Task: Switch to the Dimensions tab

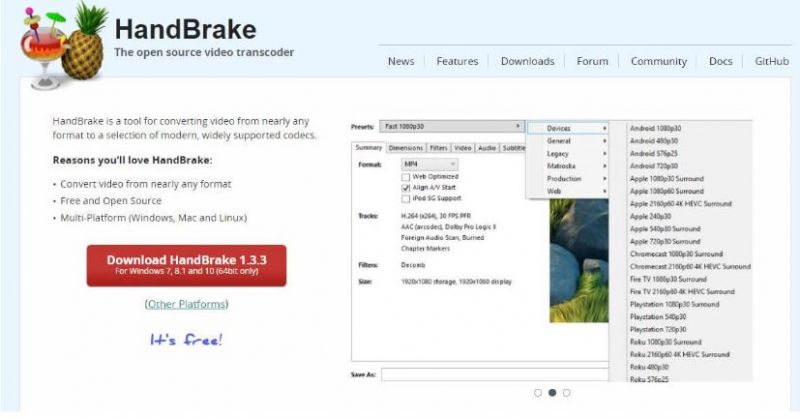Action: tap(405, 148)
